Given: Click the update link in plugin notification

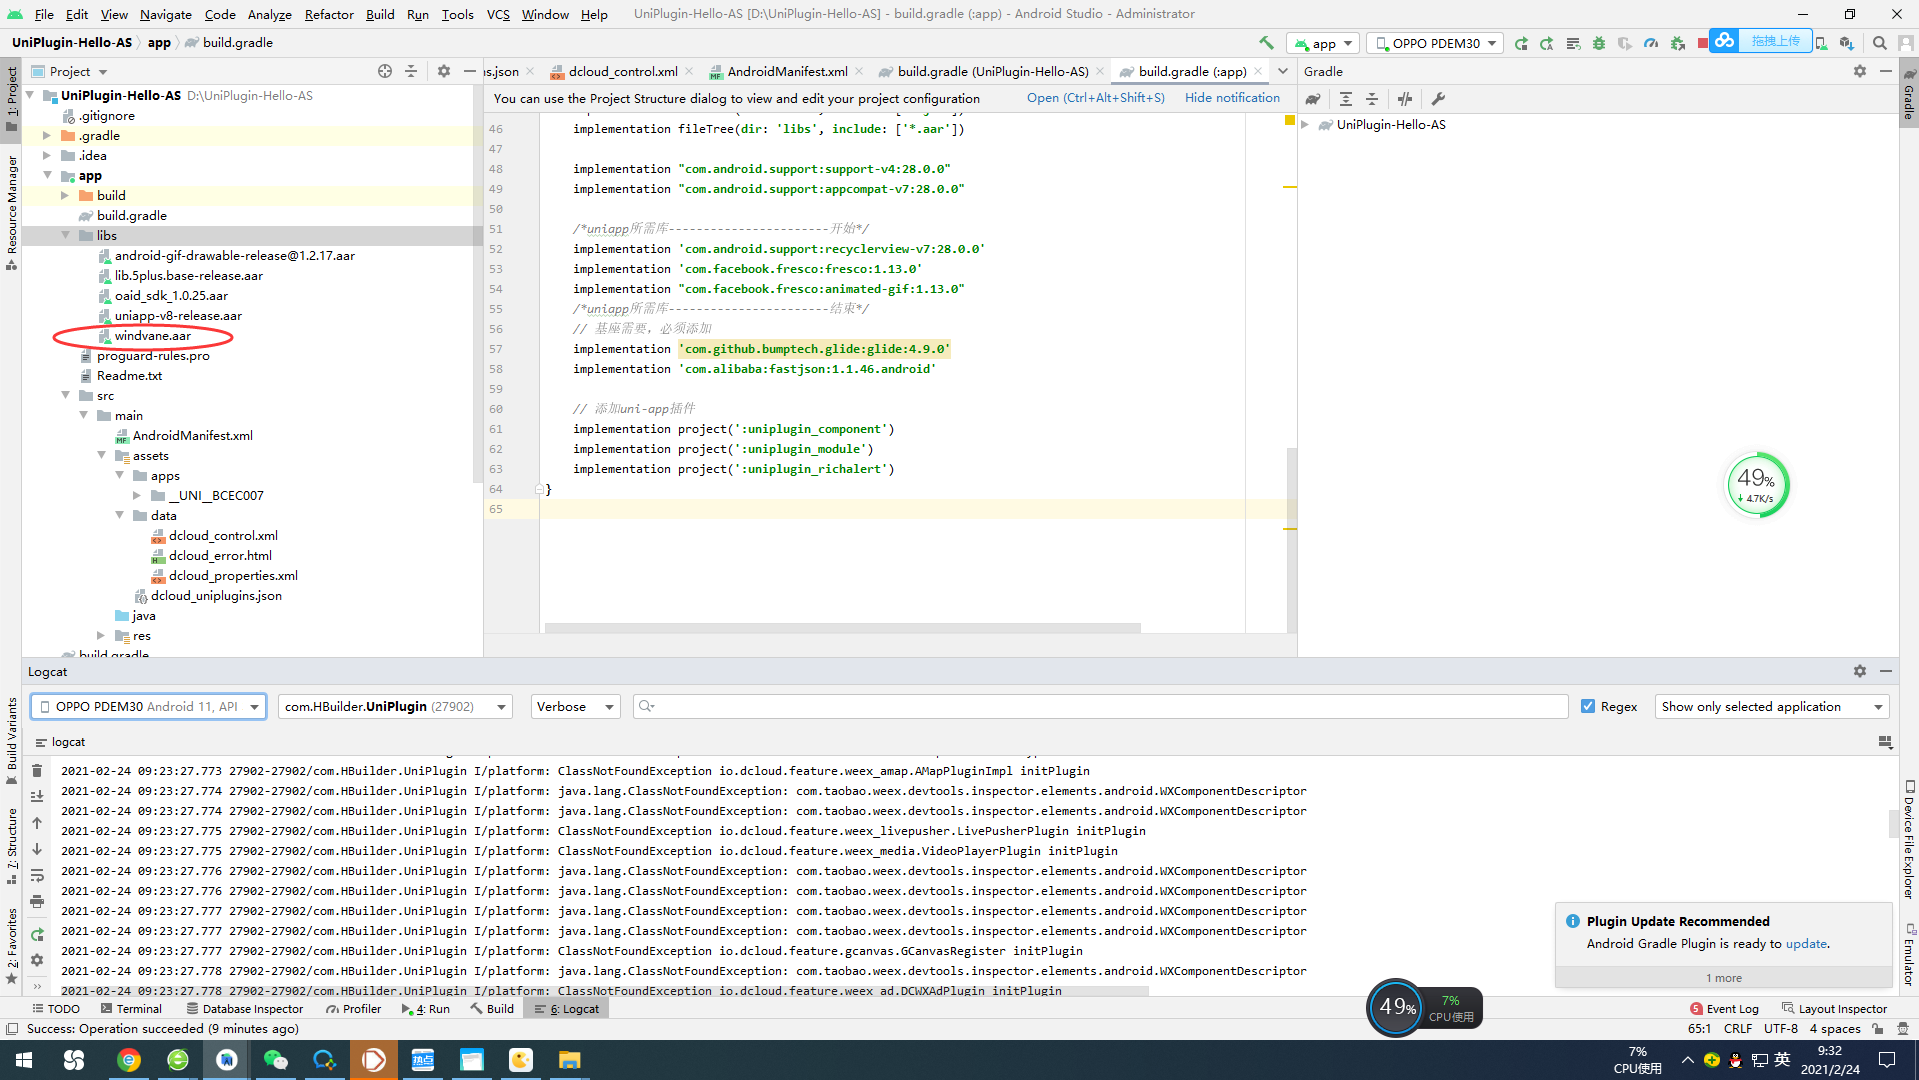Looking at the screenshot, I should [x=1806, y=943].
